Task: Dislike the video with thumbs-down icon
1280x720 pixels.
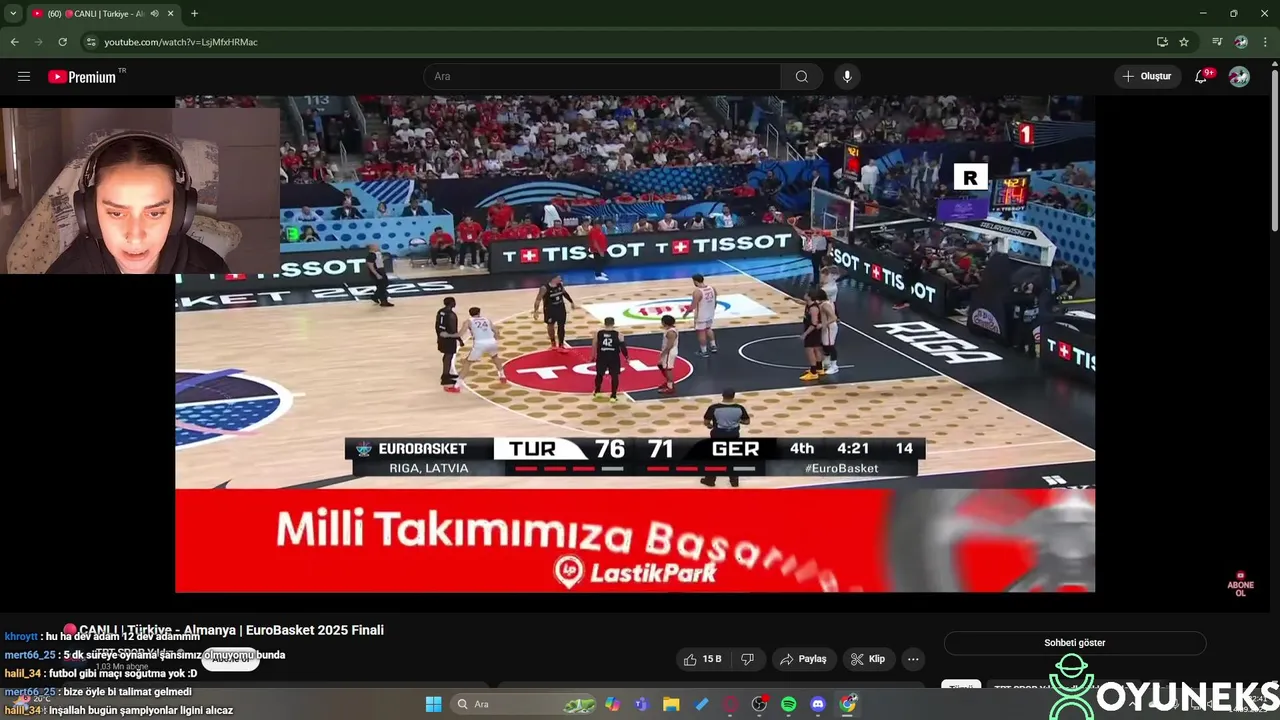Action: click(x=747, y=659)
